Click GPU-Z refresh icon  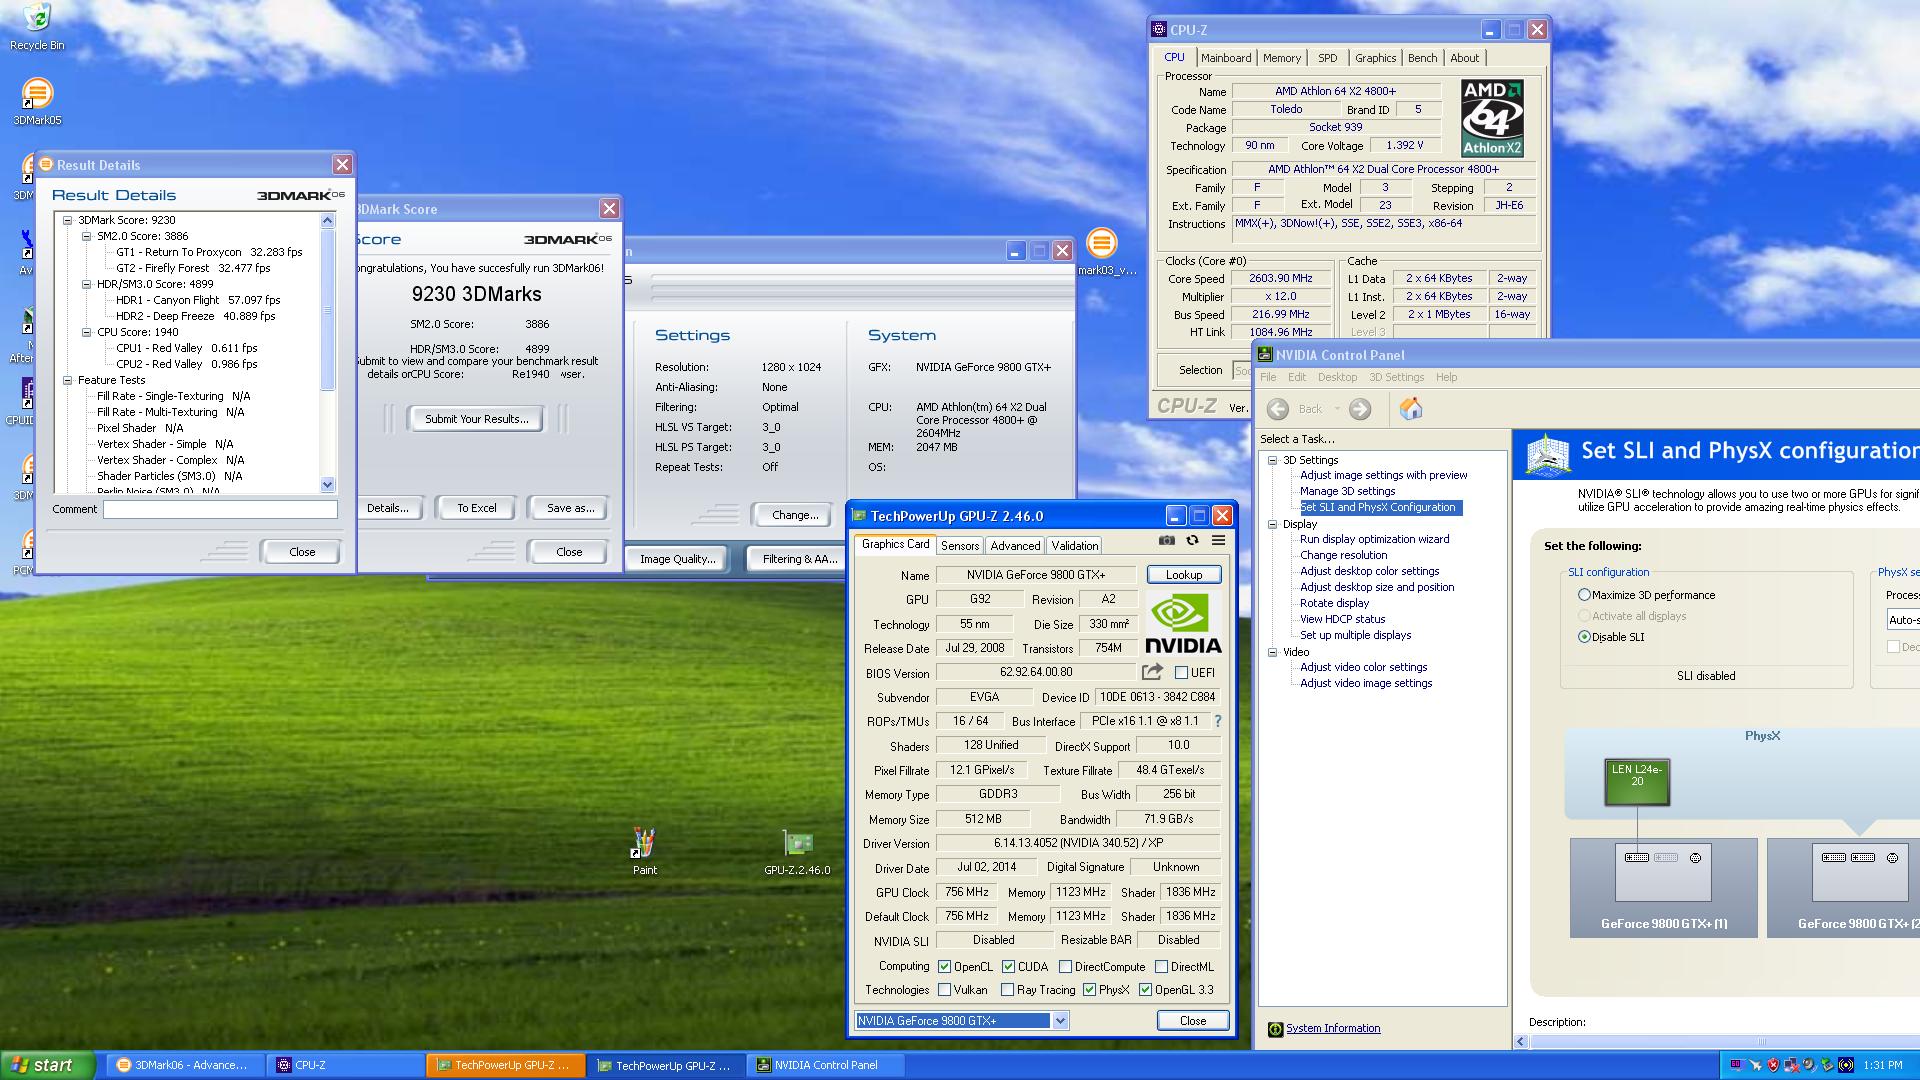point(1192,540)
